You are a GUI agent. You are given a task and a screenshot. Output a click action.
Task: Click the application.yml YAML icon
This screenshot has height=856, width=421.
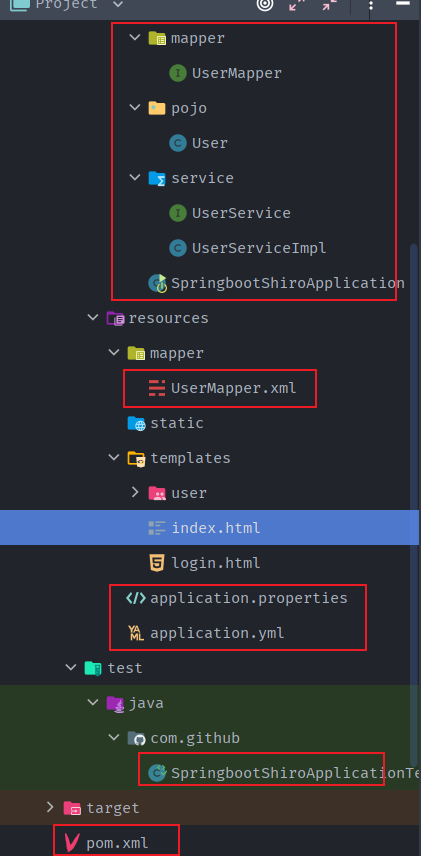(x=135, y=633)
